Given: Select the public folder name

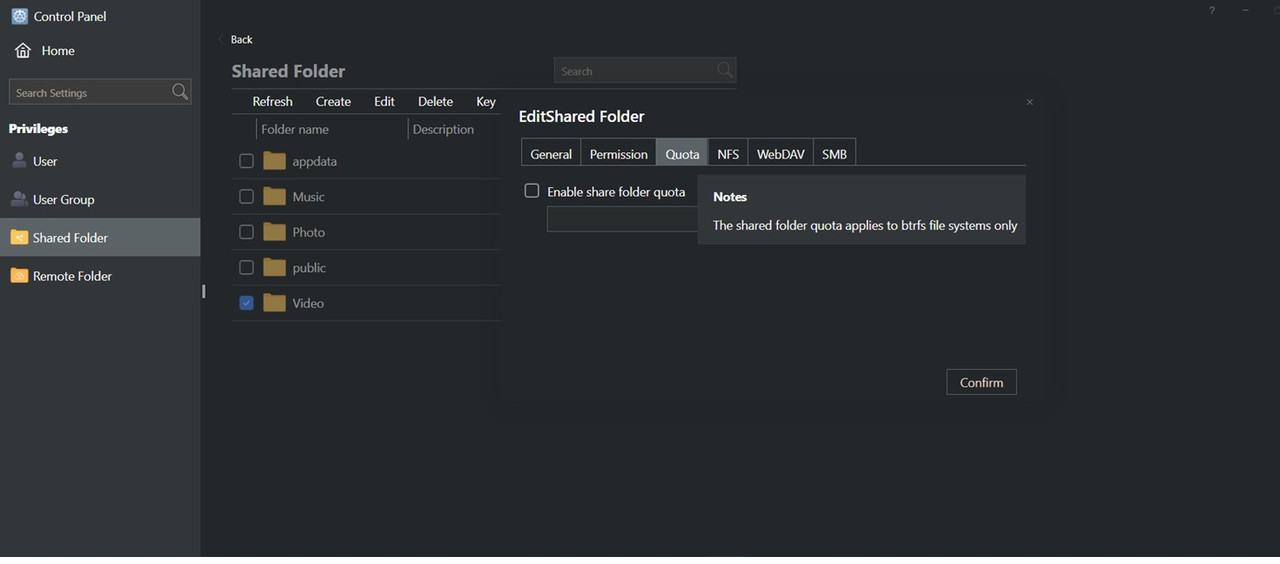Looking at the screenshot, I should [309, 268].
